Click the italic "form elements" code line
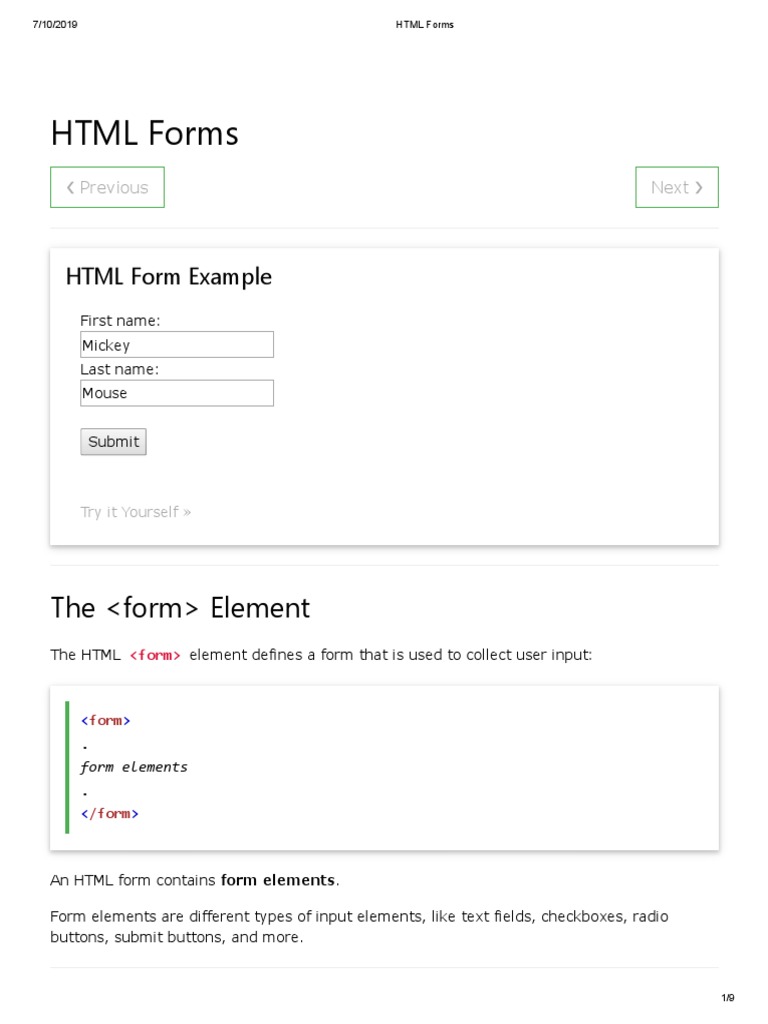Image resolution: width=768 pixels, height=1024 pixels. click(x=134, y=767)
